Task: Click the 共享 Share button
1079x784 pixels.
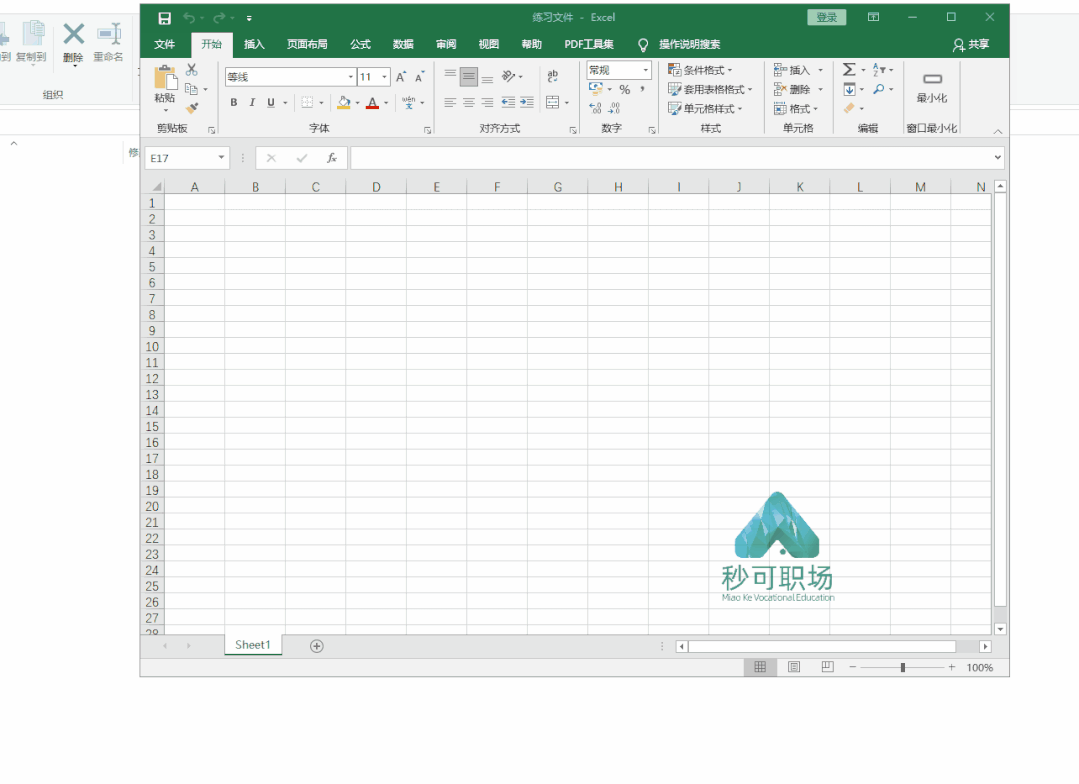Action: (x=971, y=44)
